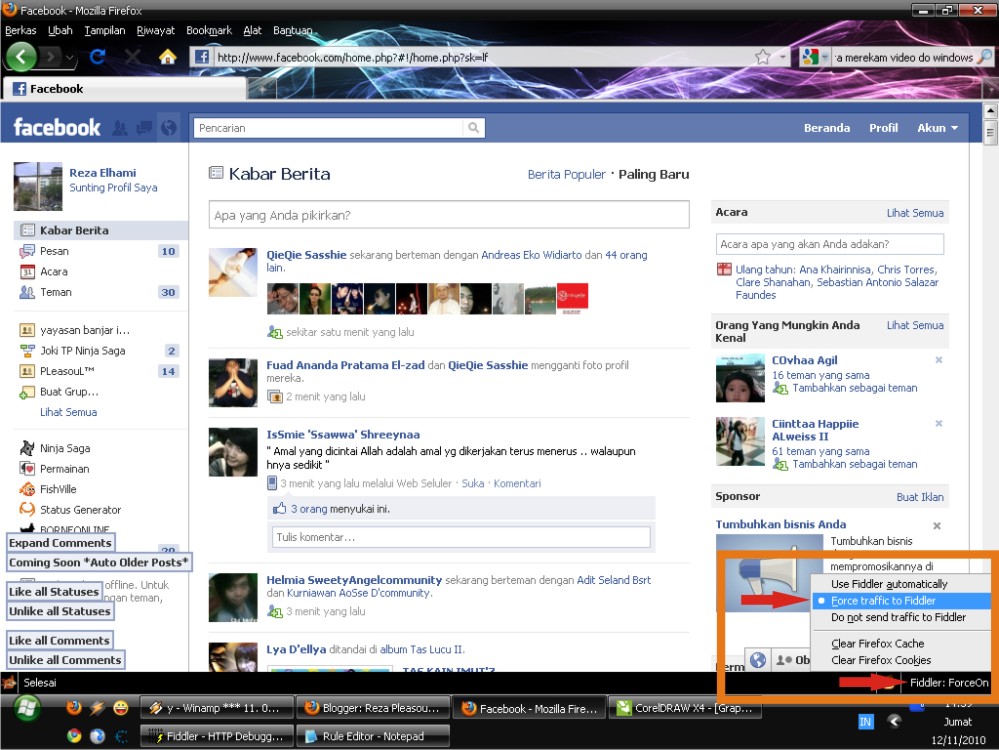The height and width of the screenshot is (750, 999).
Task: Check notifications with the globe icon
Action: 167,128
